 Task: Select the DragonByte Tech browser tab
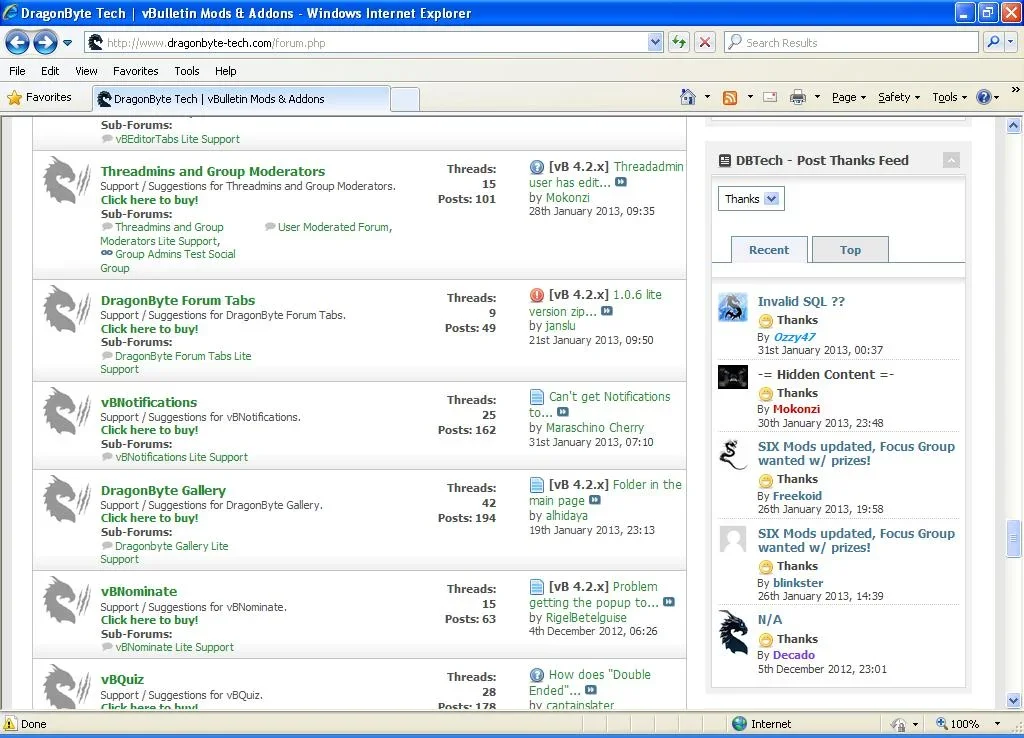click(x=241, y=99)
